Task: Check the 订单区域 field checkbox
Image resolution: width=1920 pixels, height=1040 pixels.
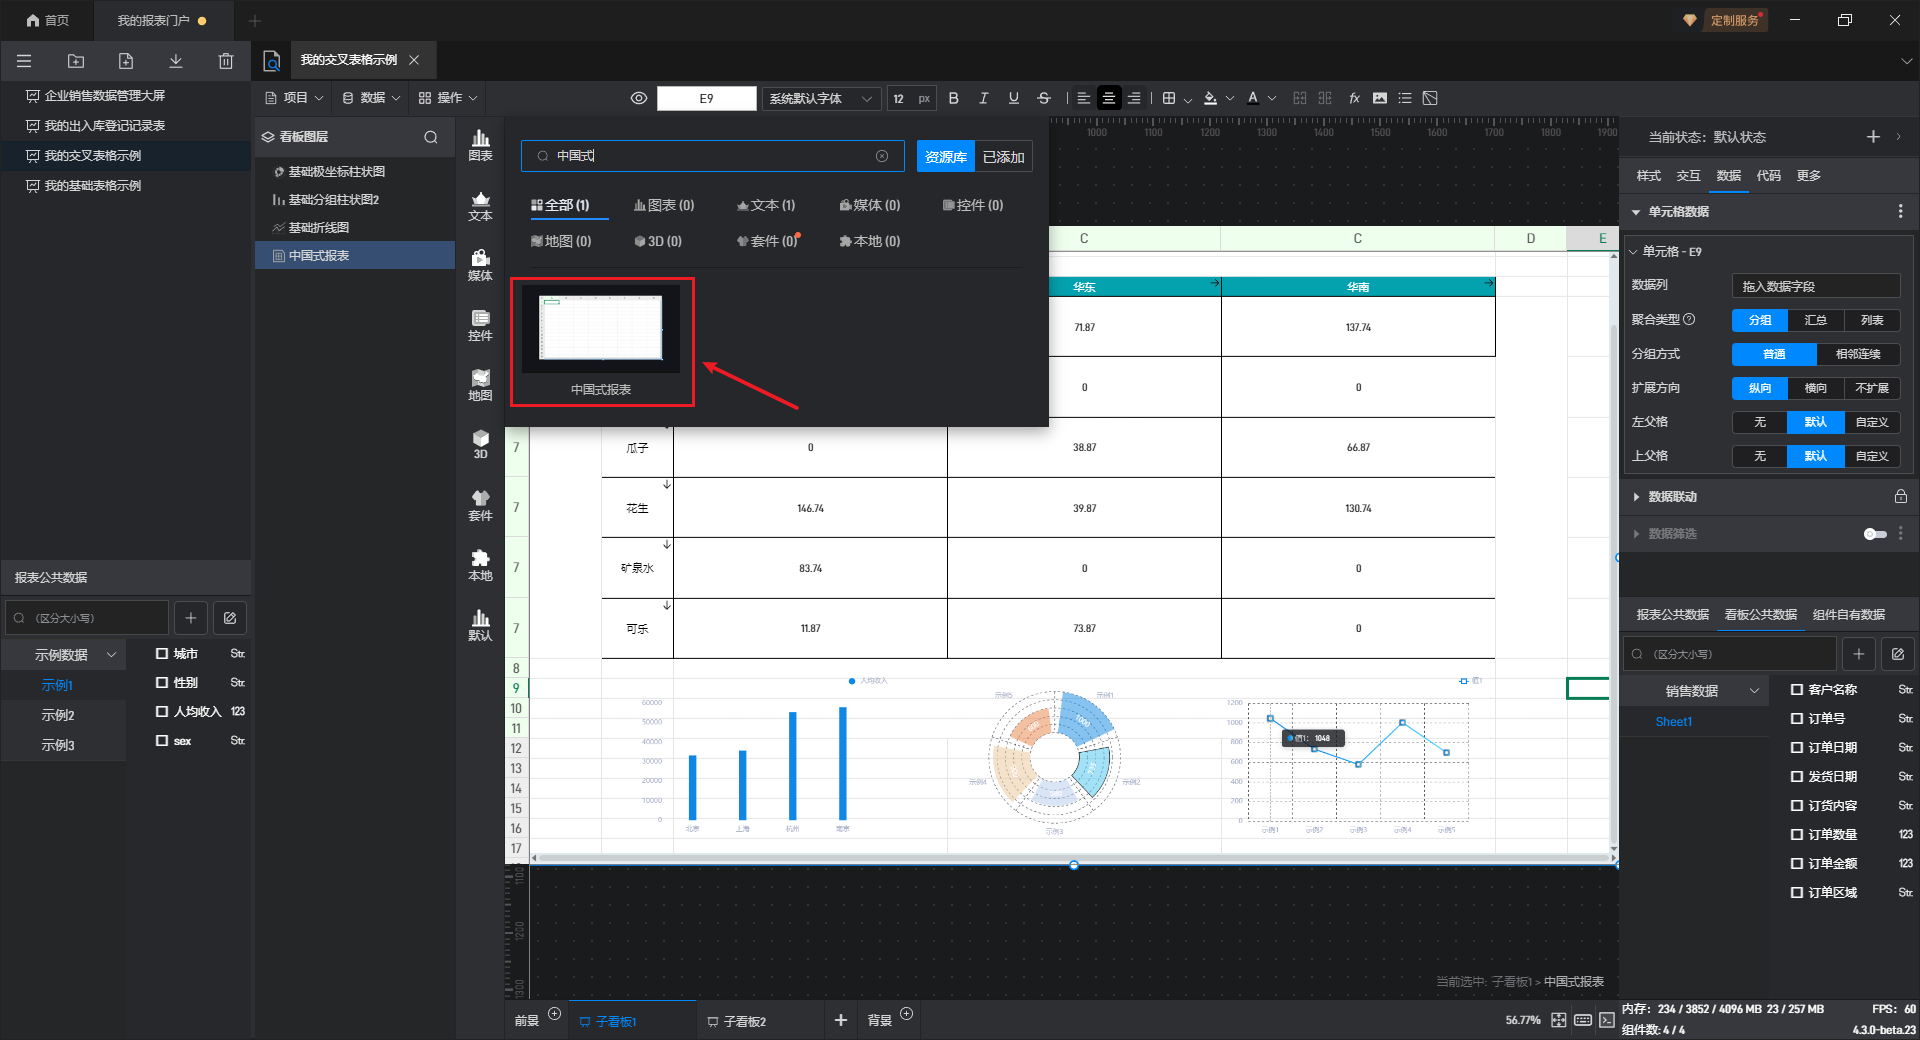Action: coord(1797,893)
